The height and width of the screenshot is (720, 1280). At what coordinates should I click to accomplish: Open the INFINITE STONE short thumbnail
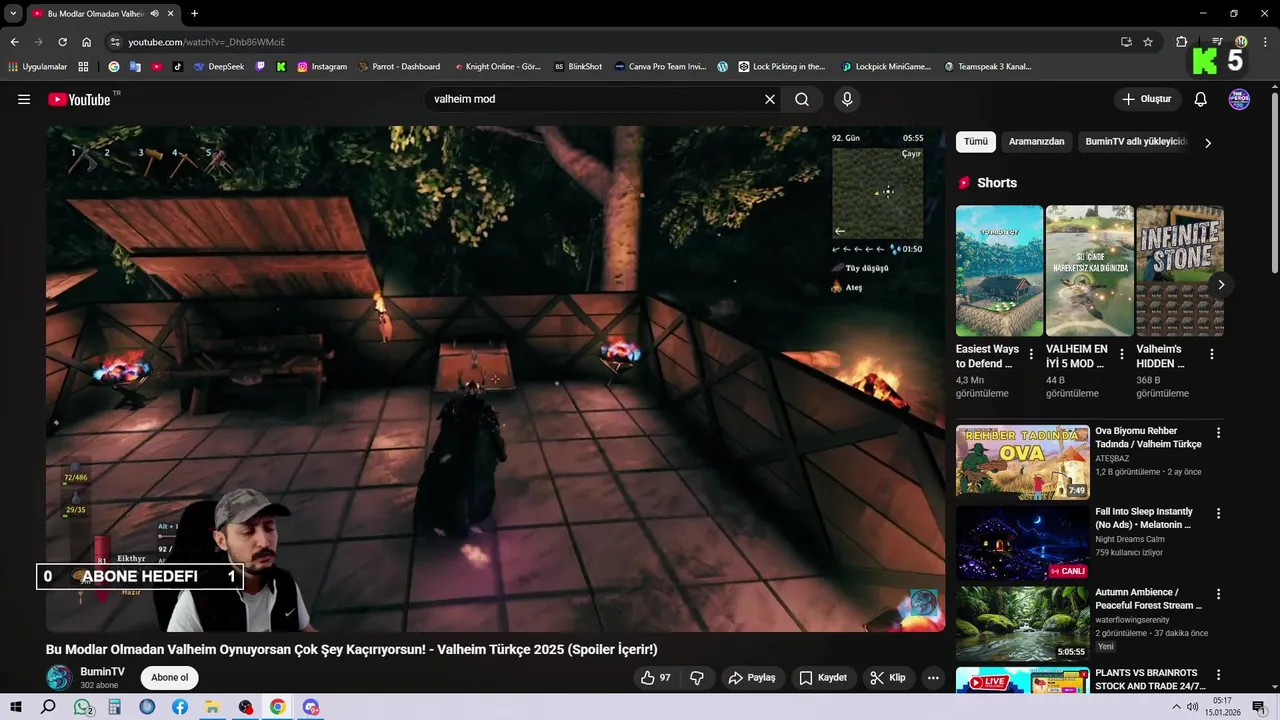click(1180, 271)
